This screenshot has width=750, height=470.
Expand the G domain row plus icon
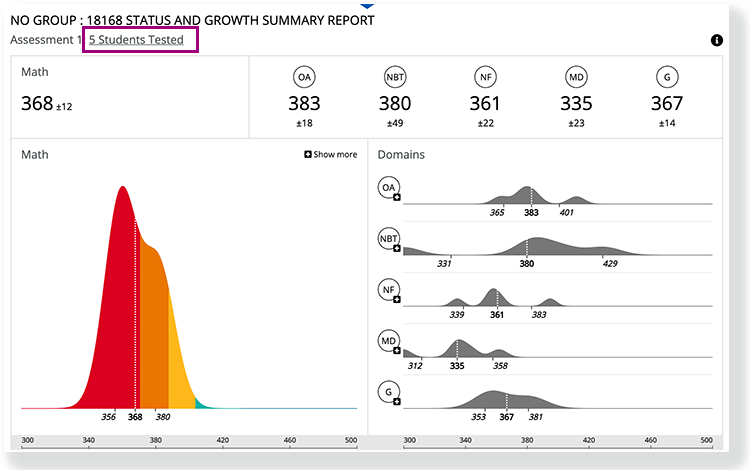pos(397,402)
